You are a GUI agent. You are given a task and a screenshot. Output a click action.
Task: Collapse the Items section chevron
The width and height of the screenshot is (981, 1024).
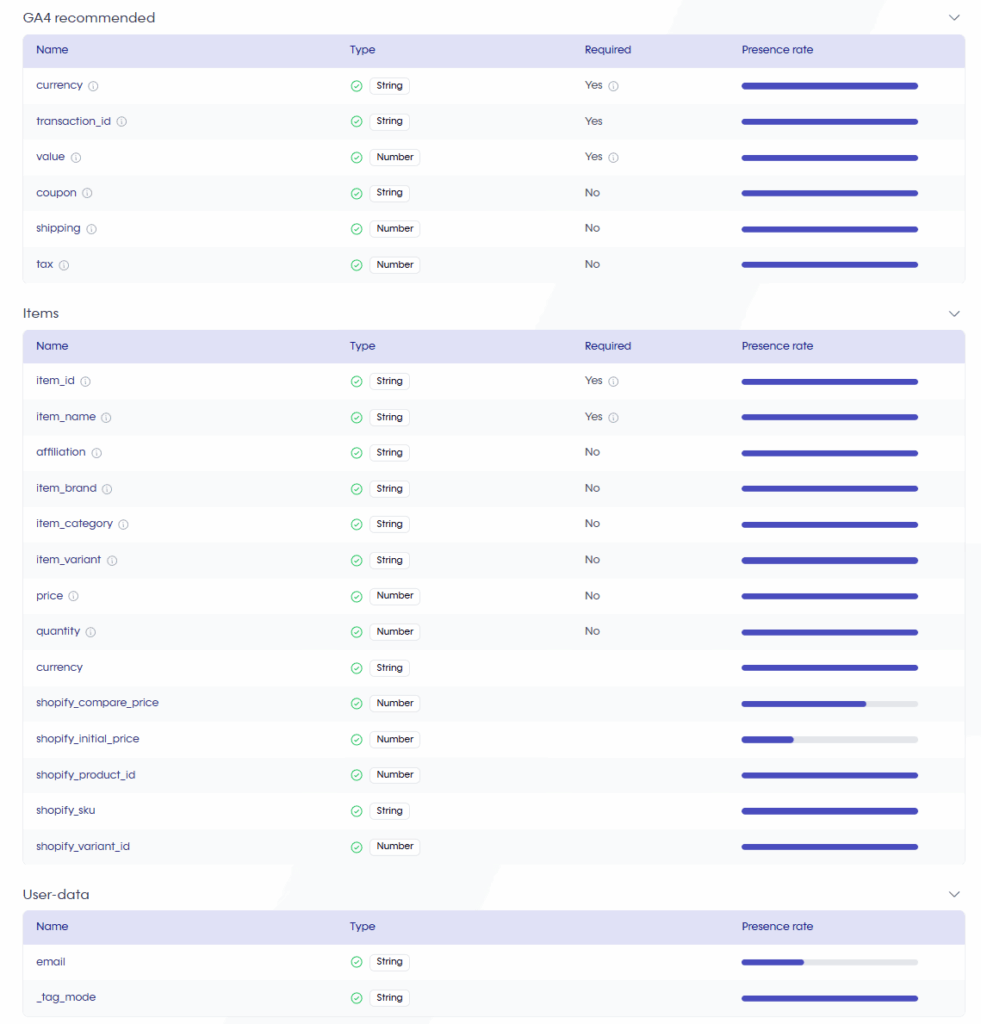[x=954, y=313]
